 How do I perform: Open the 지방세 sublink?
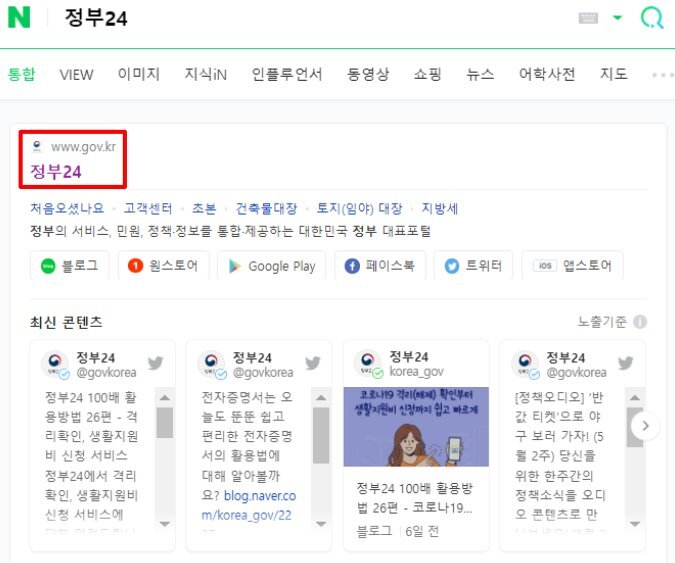click(x=440, y=208)
